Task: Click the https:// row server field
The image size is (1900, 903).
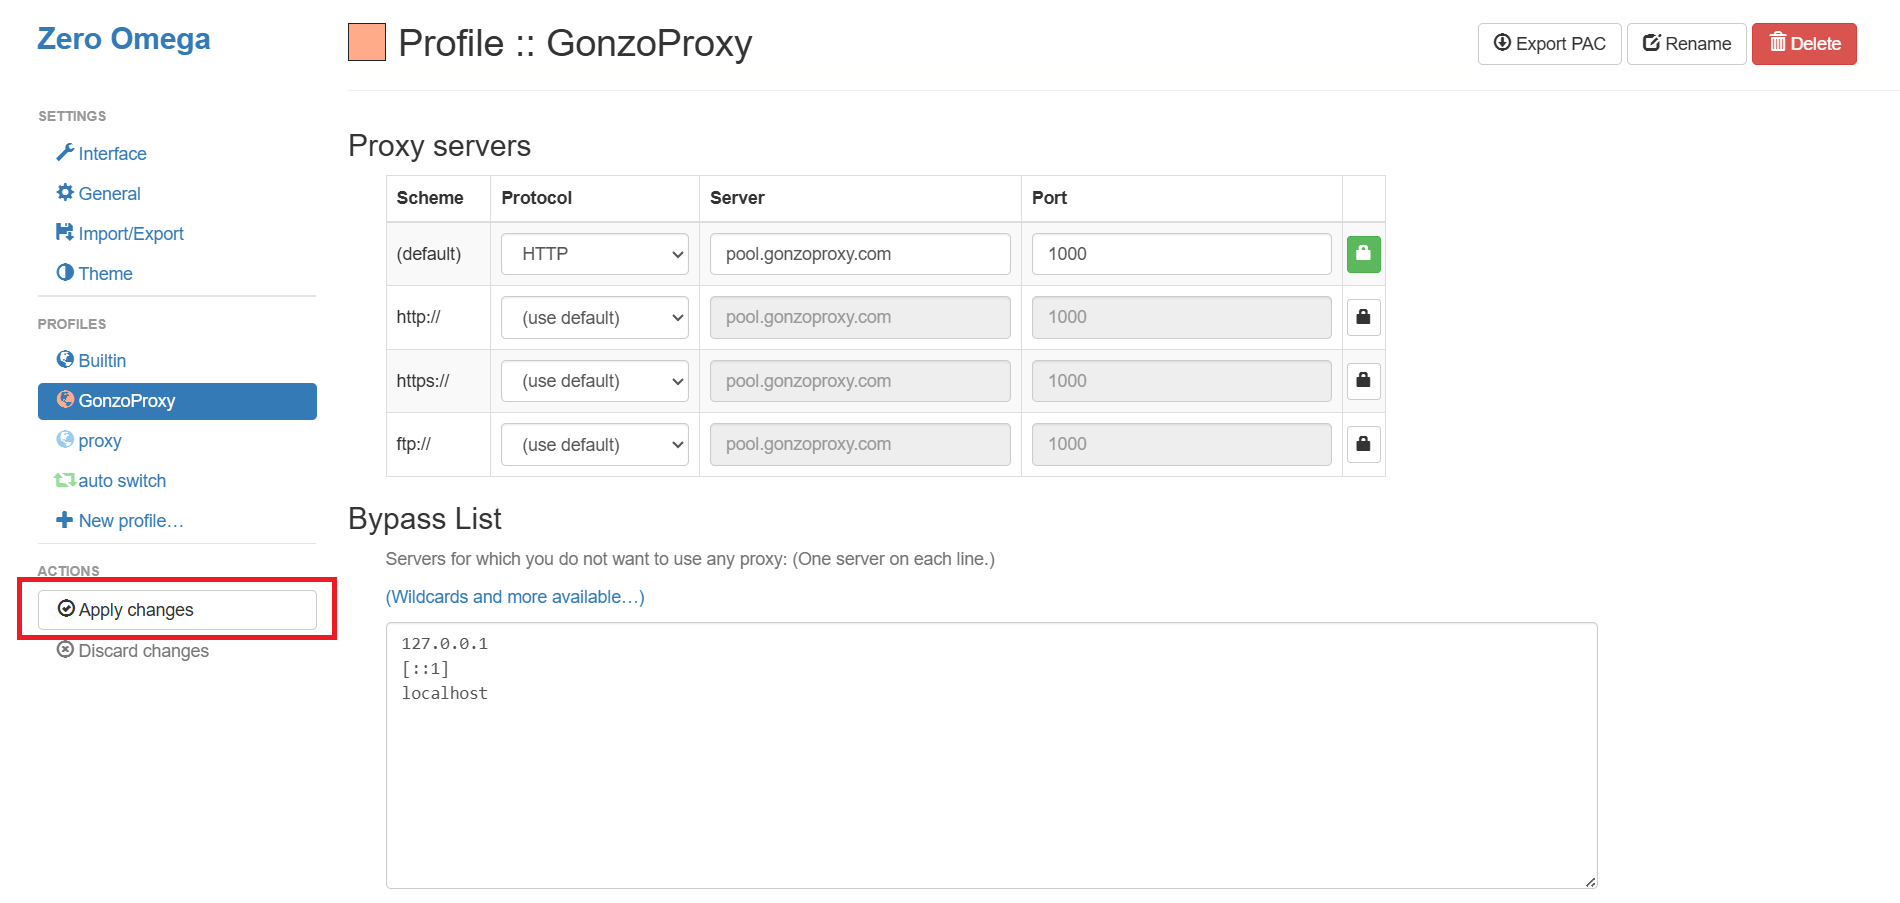Action: [860, 381]
